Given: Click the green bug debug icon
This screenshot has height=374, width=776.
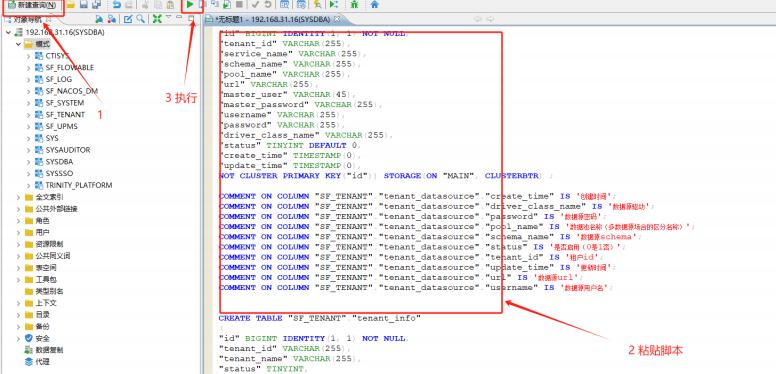Looking at the screenshot, I should tap(355, 4).
